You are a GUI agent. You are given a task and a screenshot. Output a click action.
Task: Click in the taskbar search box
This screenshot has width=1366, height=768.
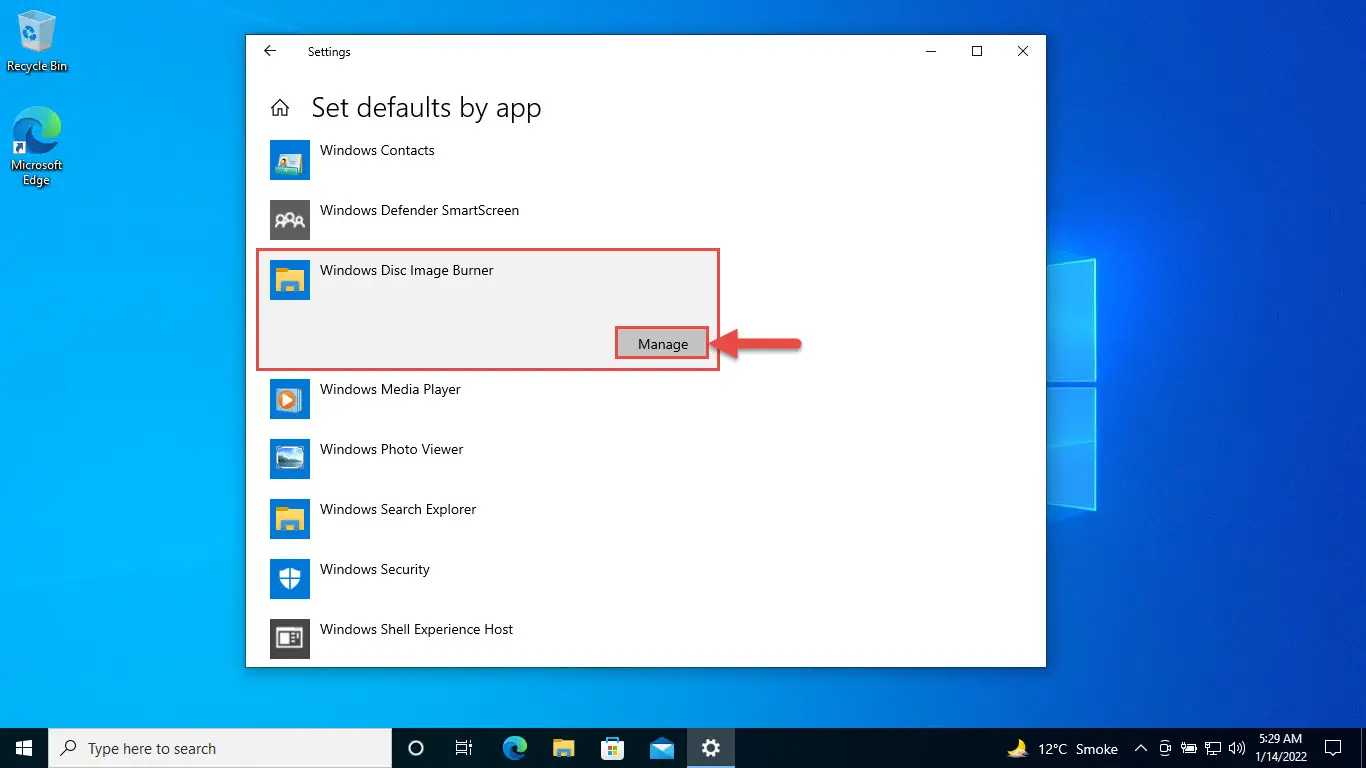point(220,748)
